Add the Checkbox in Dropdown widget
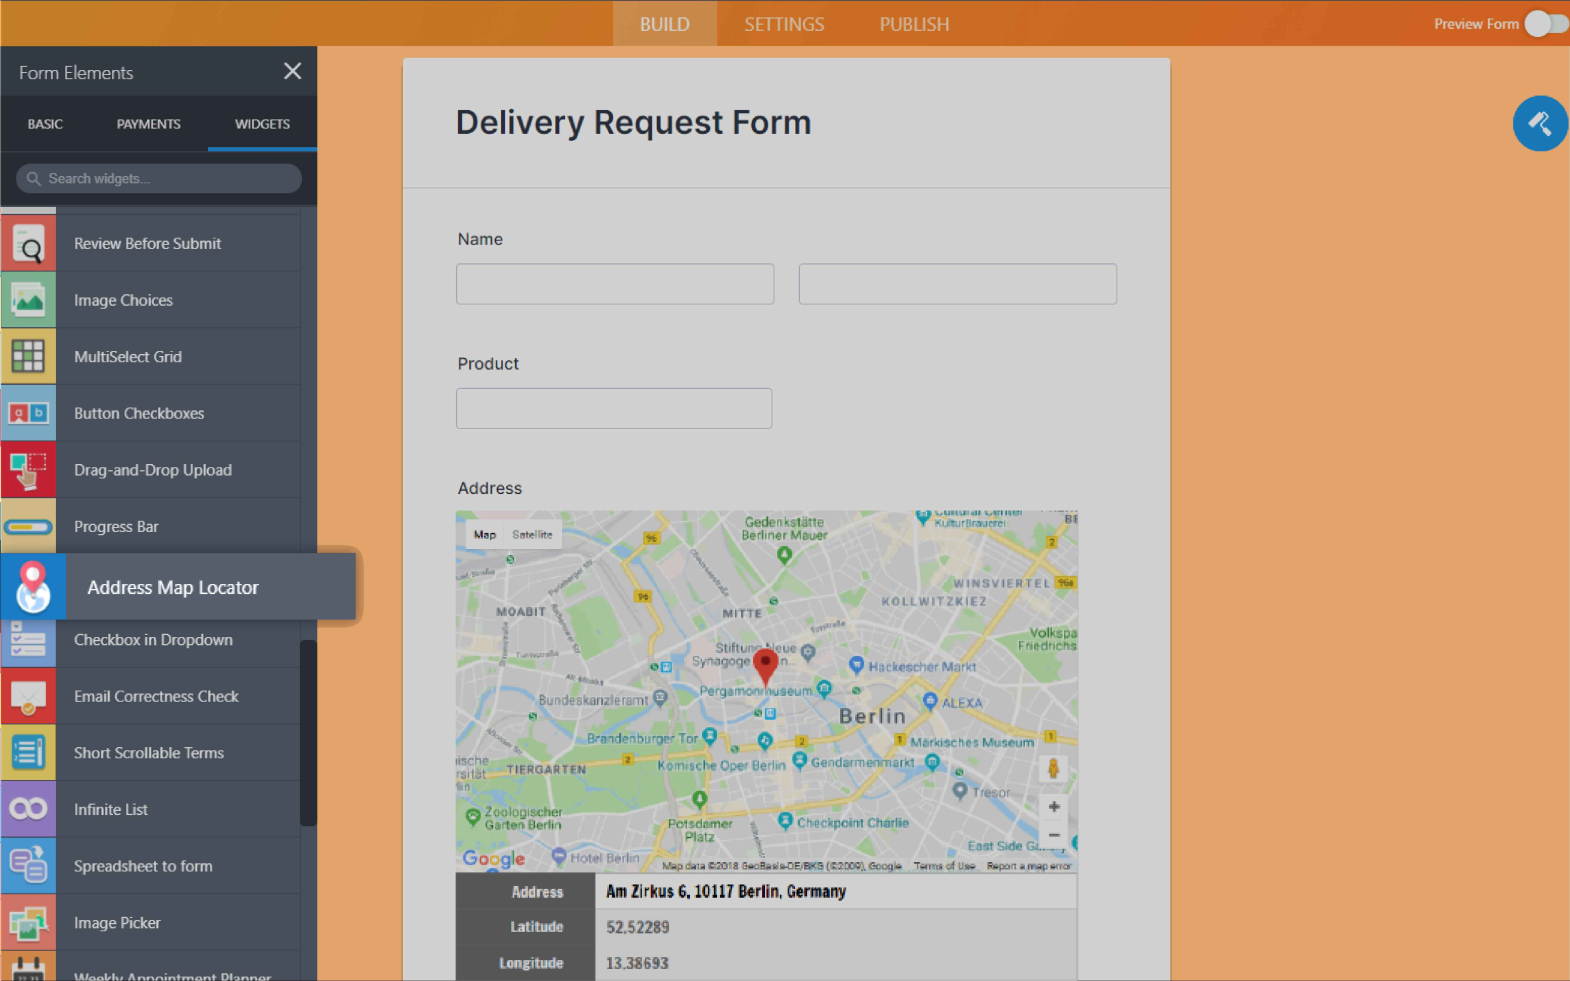Image resolution: width=1570 pixels, height=981 pixels. (153, 640)
